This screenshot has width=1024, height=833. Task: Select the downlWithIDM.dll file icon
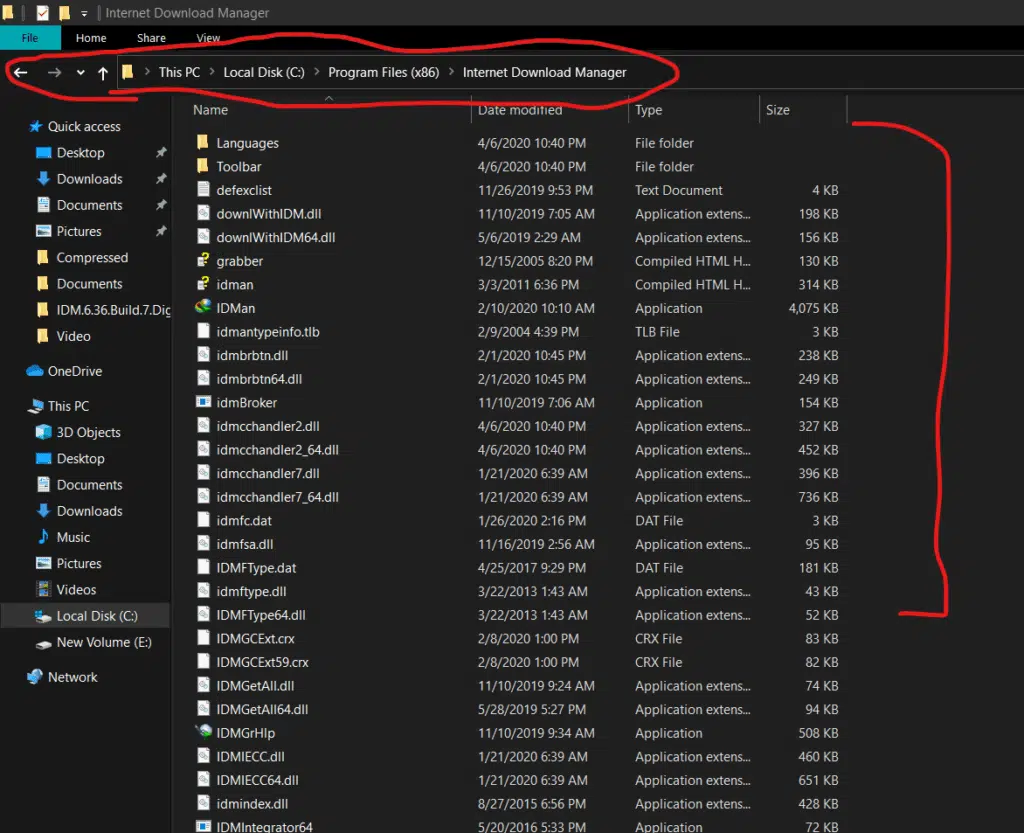point(203,213)
